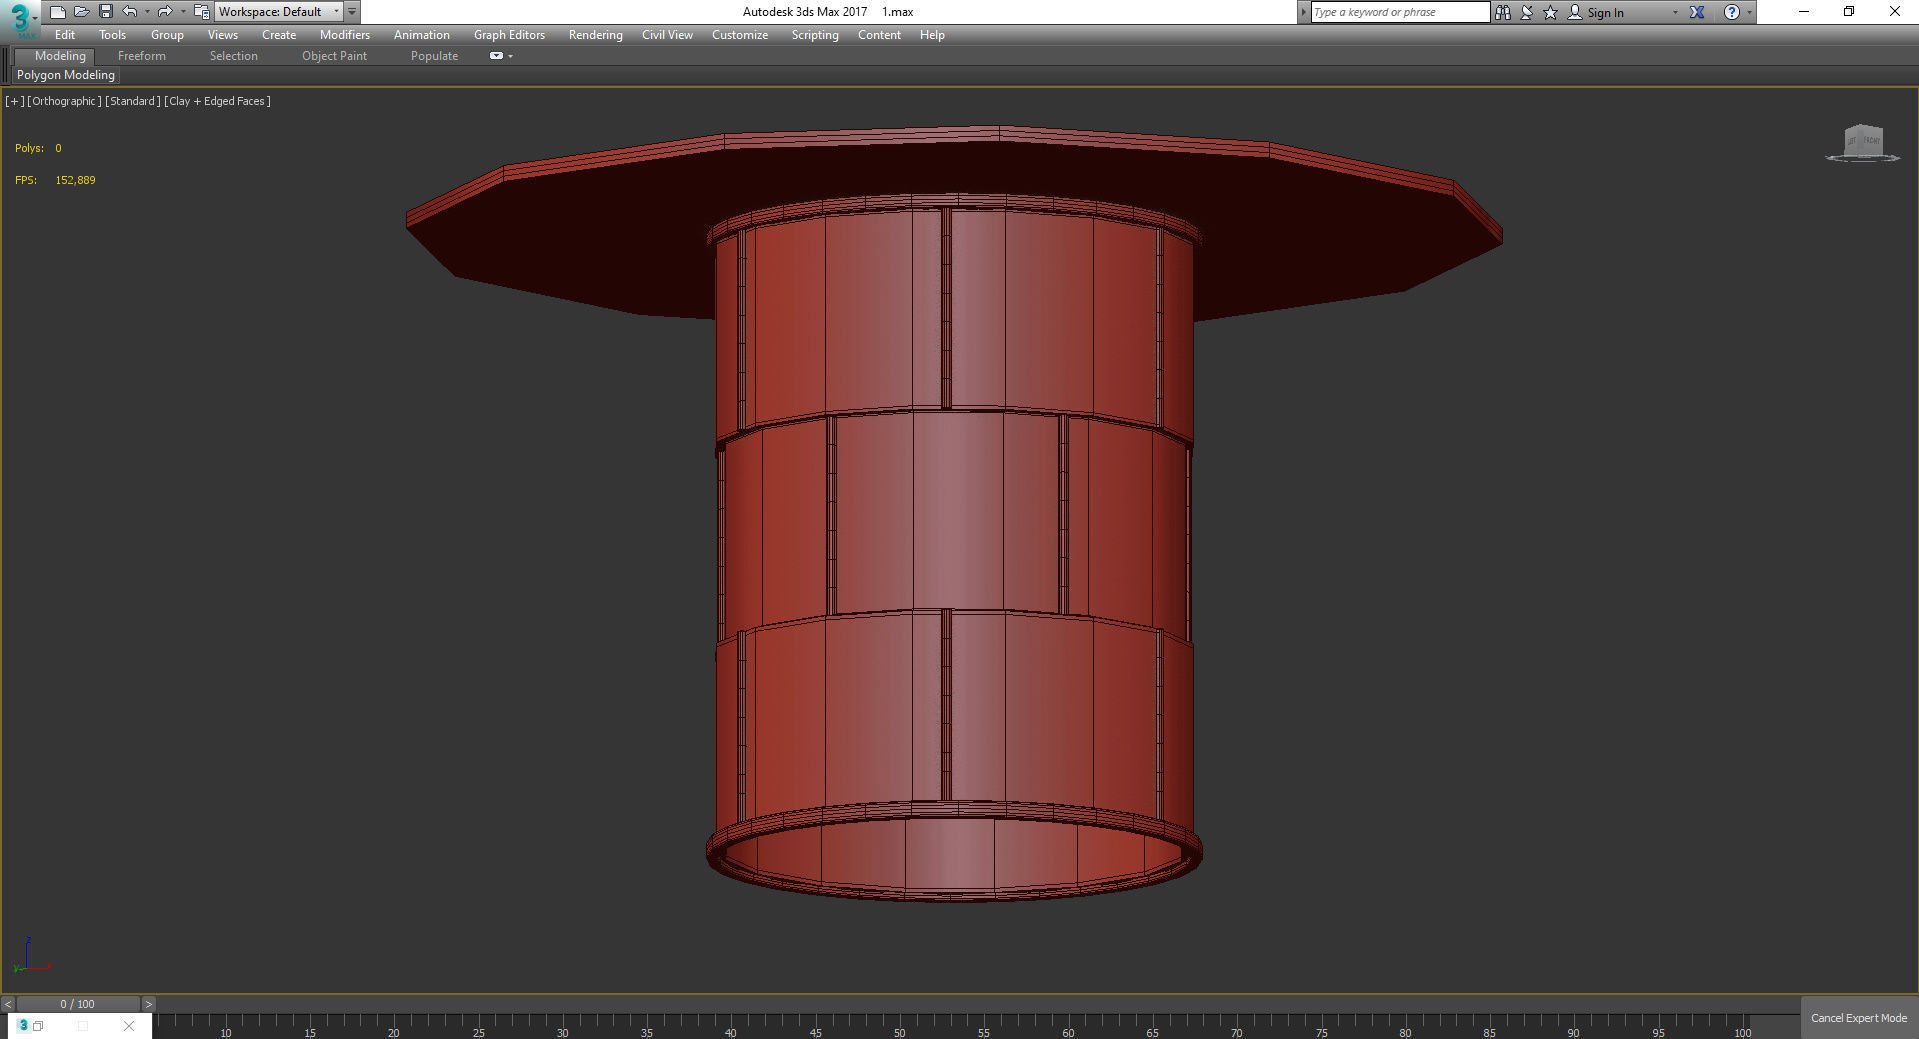
Task: Open the Workspace: Default dropdown
Action: pos(278,12)
